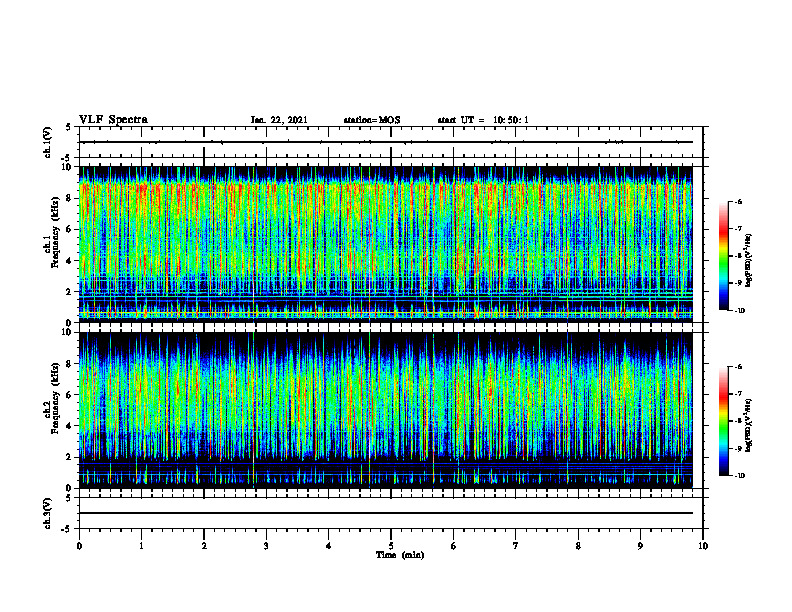Click the "Time (min)" axis label

[400, 555]
